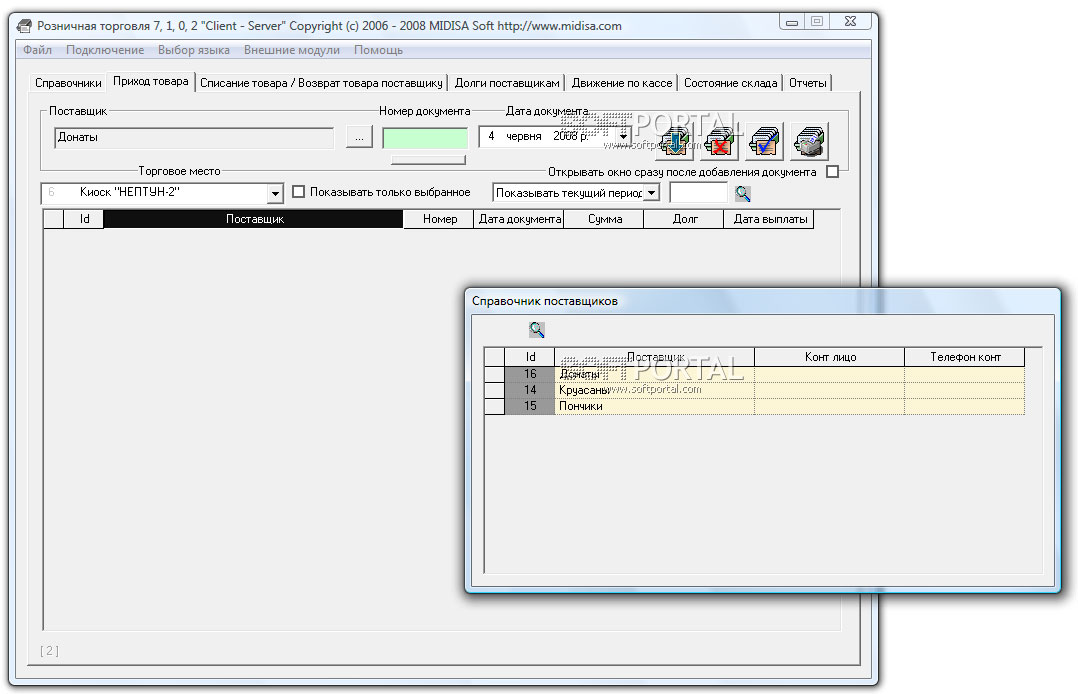Image resolution: width=1078 pixels, height=694 pixels.
Task: Select the 'Донаты' row in suppliers directory
Action: click(x=755, y=373)
